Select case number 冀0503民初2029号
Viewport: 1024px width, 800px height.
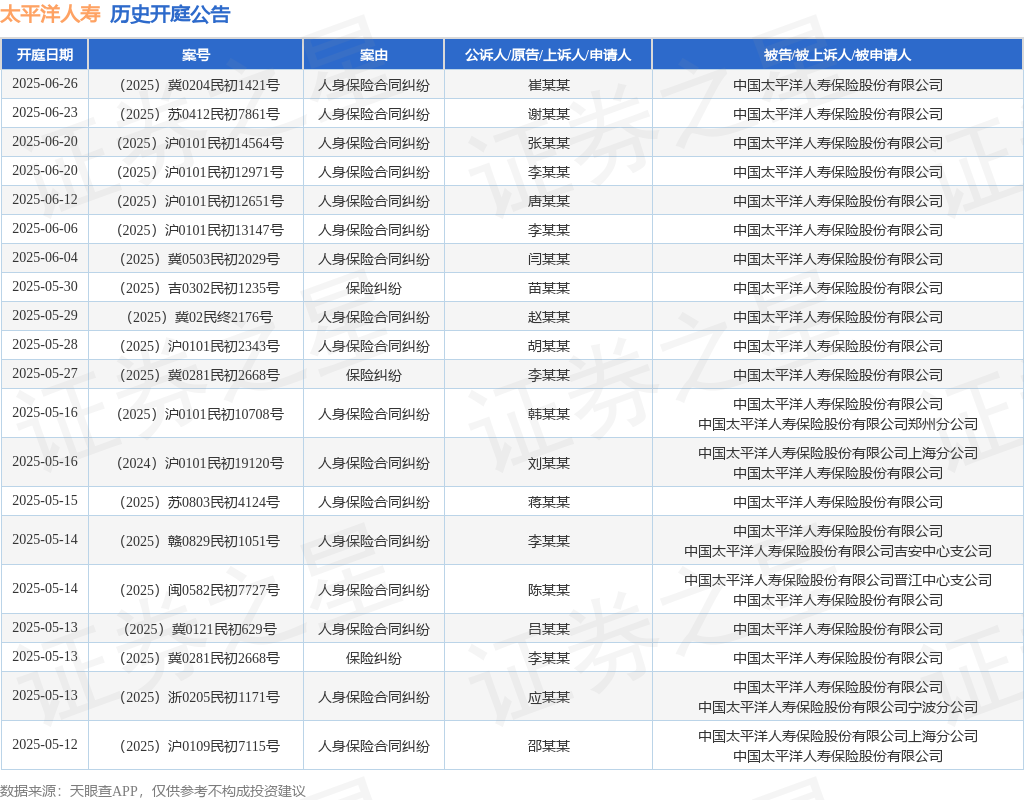199,259
